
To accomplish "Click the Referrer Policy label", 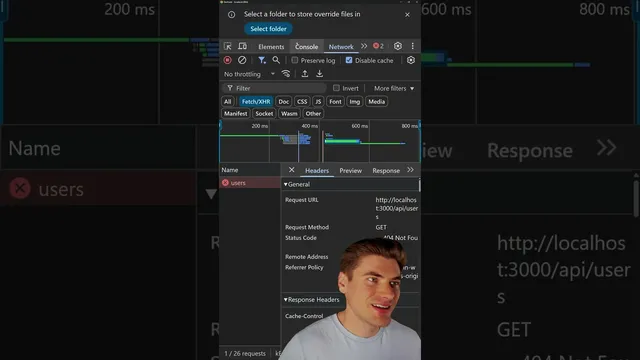I will (x=304, y=267).
